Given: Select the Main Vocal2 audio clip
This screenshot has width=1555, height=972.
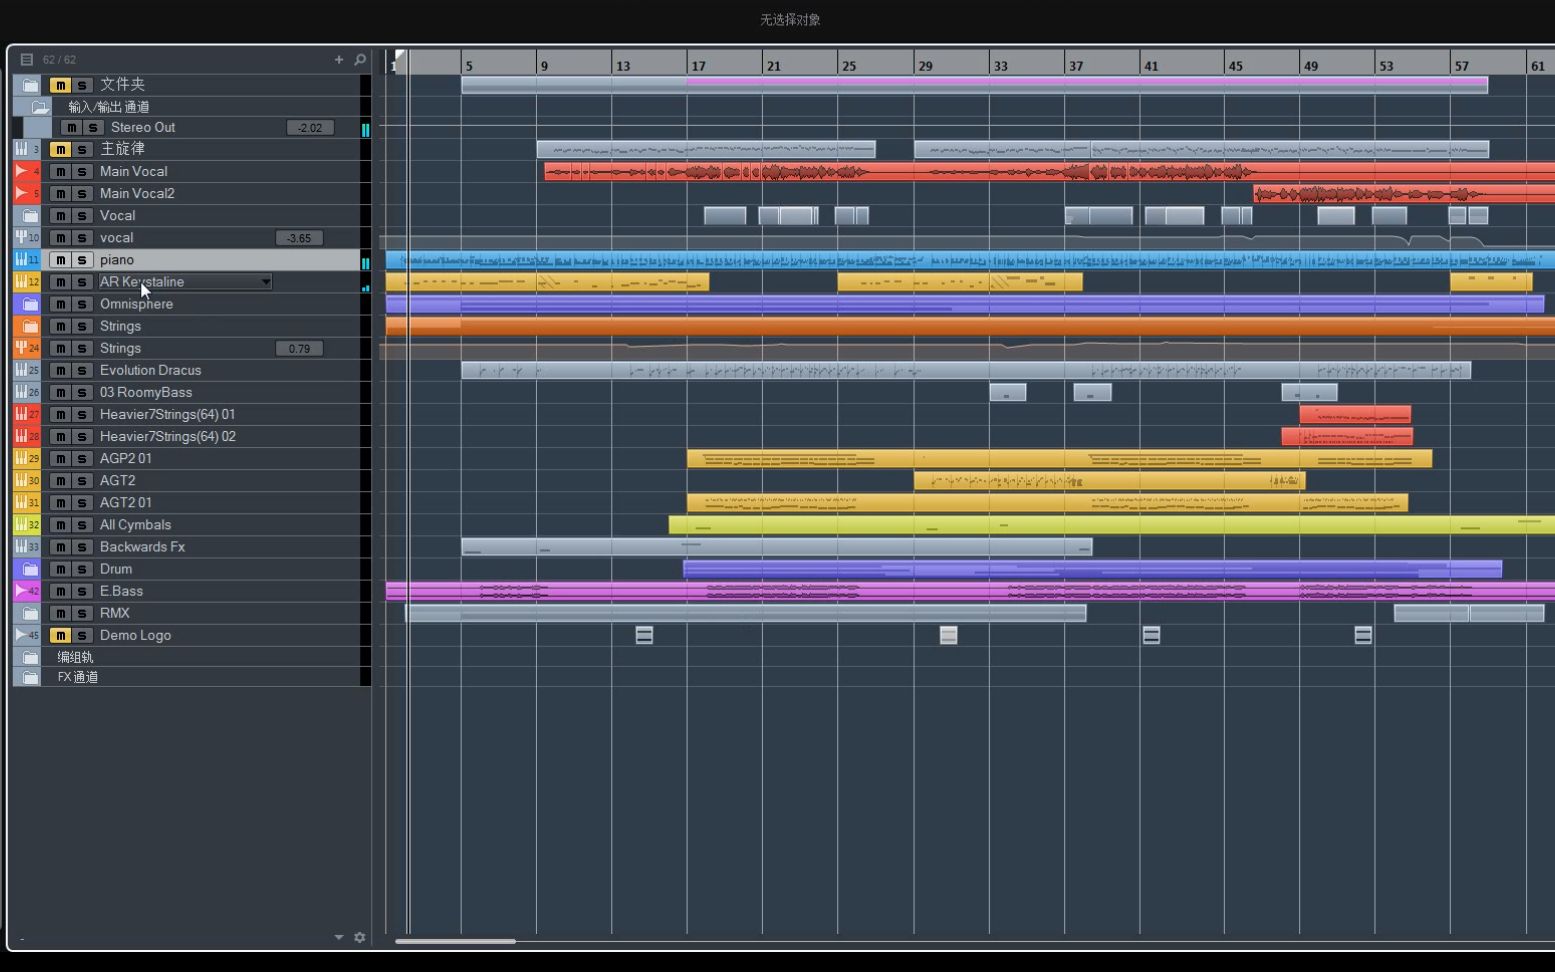Looking at the screenshot, I should pos(1404,193).
